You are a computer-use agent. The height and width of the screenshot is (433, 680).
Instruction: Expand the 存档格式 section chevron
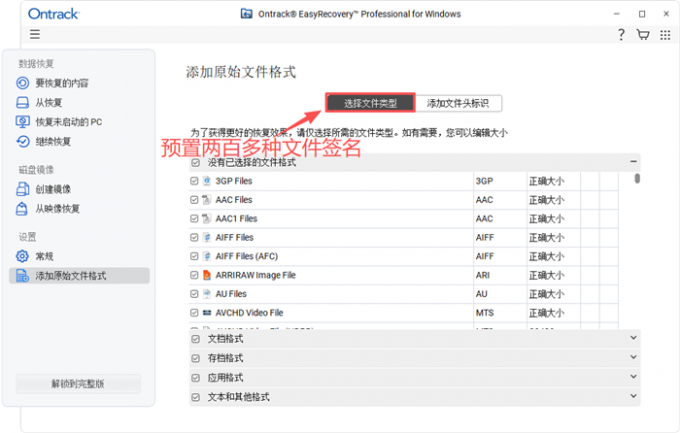point(633,357)
